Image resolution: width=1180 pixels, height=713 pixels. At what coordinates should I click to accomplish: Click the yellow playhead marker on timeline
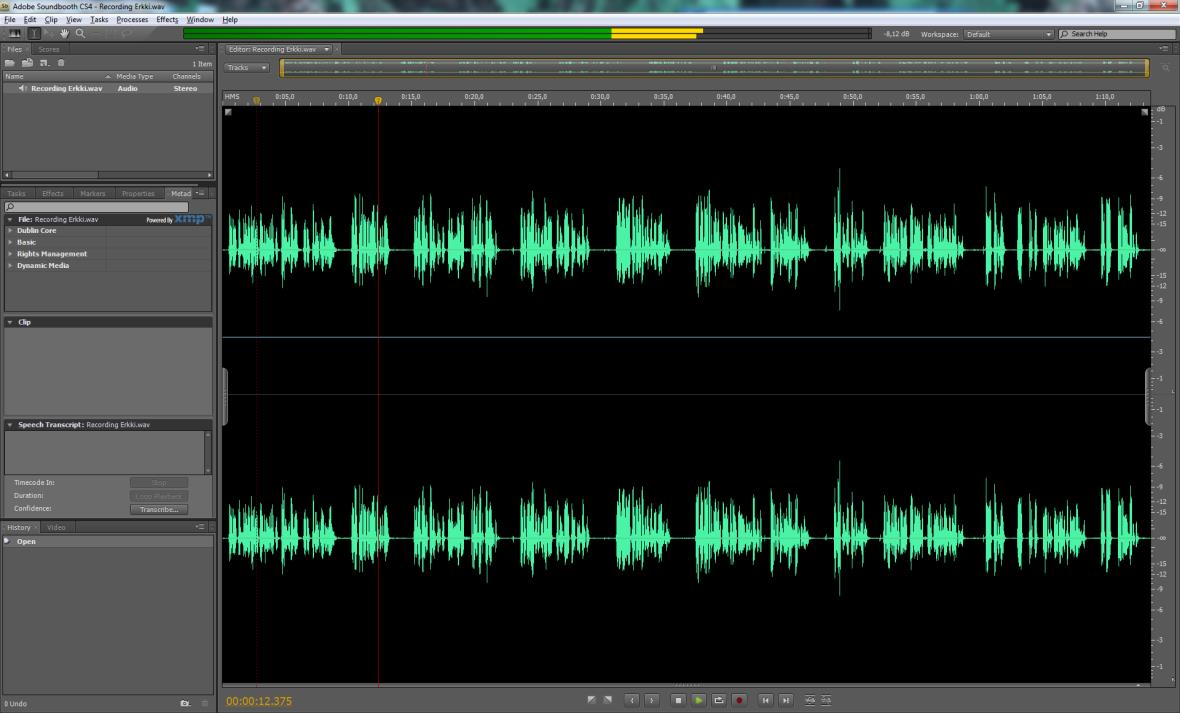(378, 100)
